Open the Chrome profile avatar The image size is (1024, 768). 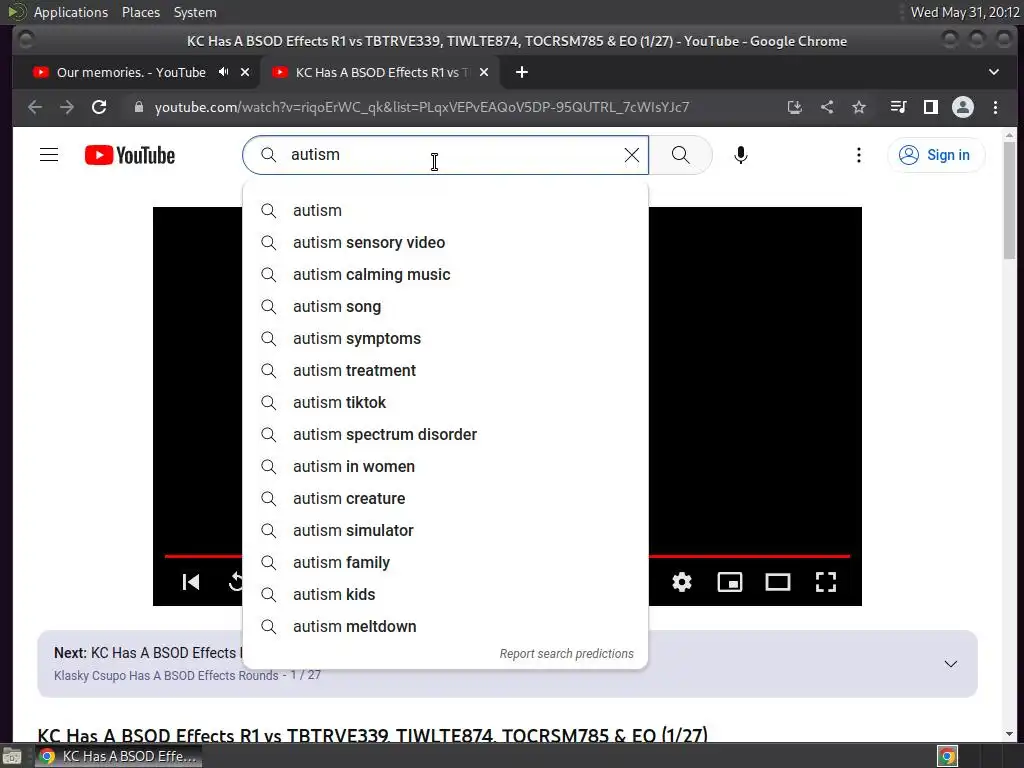(x=963, y=107)
